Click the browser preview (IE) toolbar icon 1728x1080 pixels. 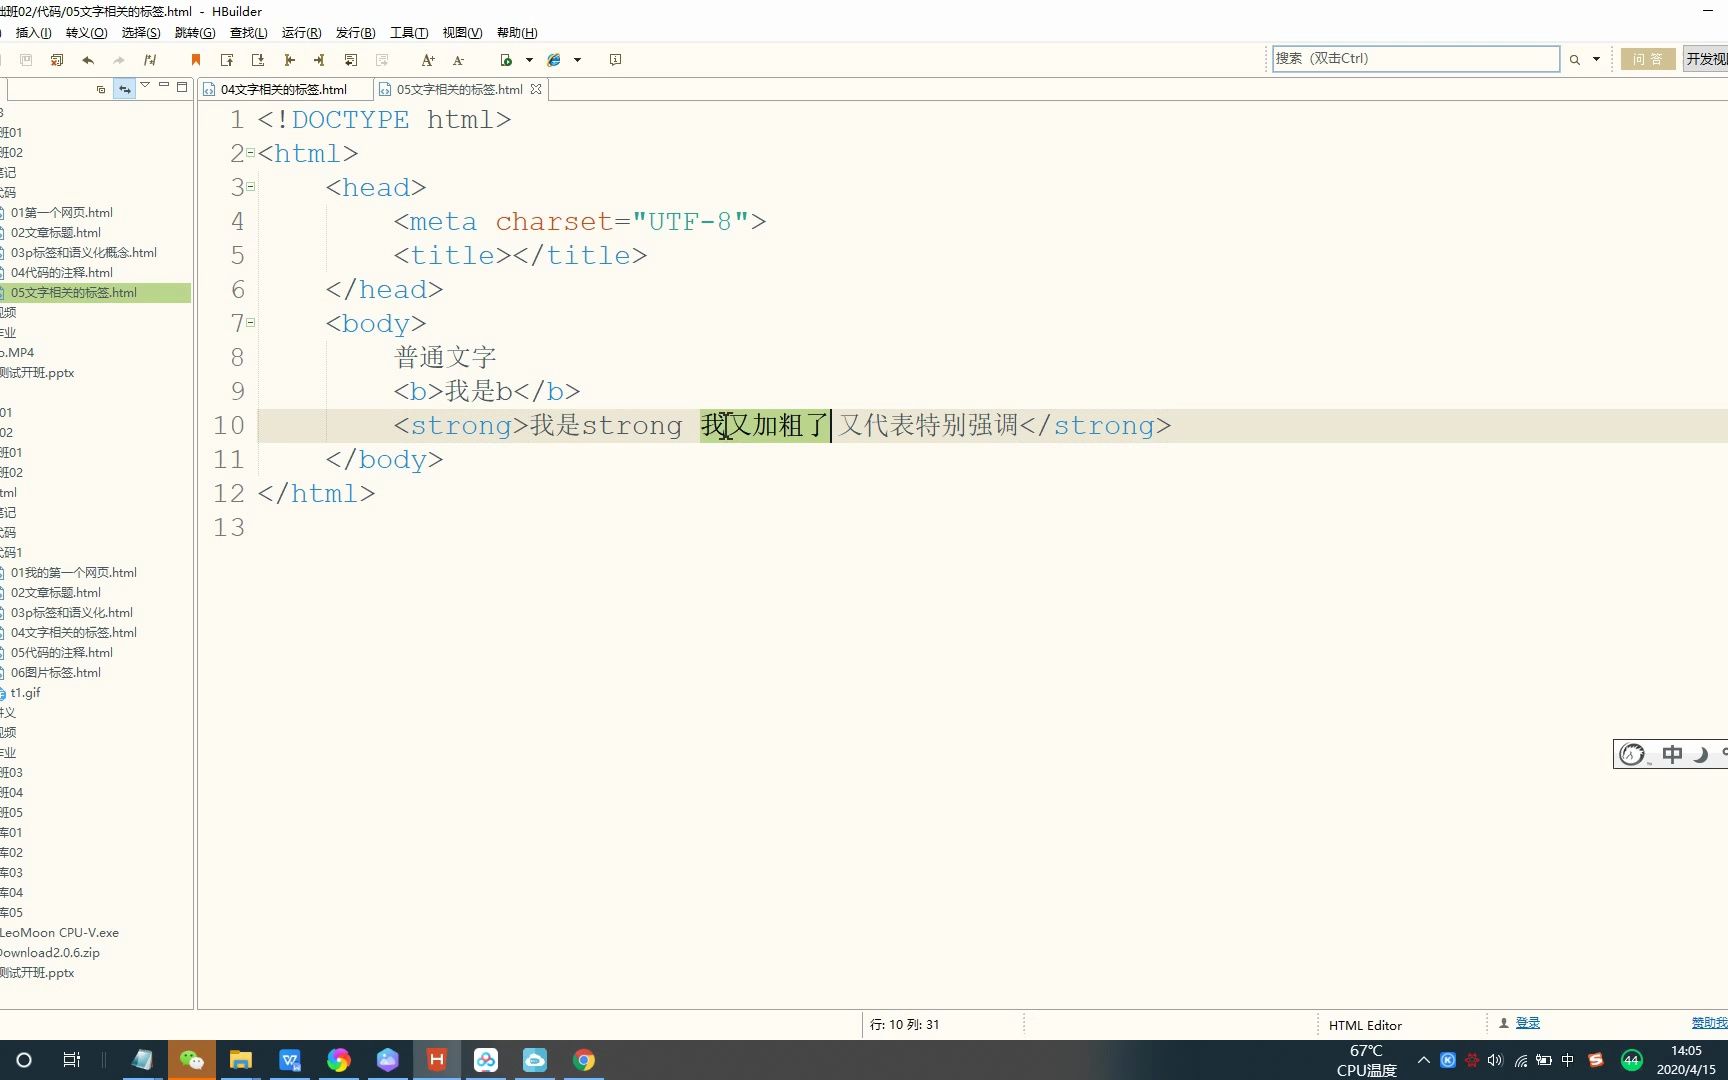[554, 60]
